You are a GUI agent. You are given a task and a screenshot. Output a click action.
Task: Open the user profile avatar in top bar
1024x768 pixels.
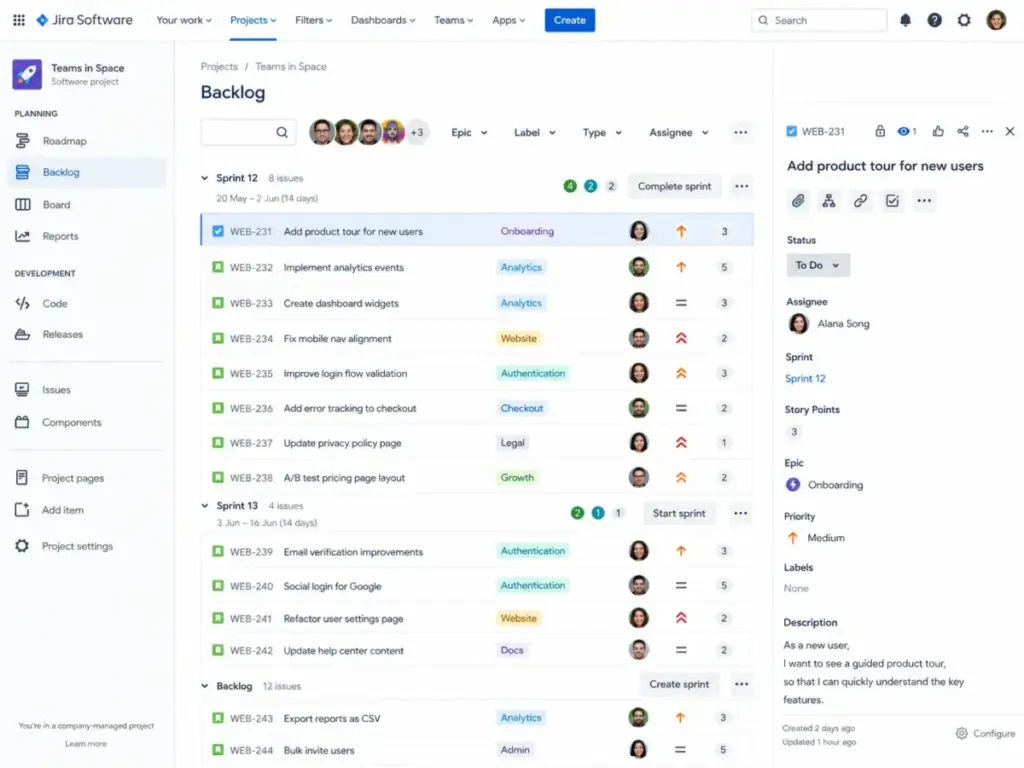point(996,20)
